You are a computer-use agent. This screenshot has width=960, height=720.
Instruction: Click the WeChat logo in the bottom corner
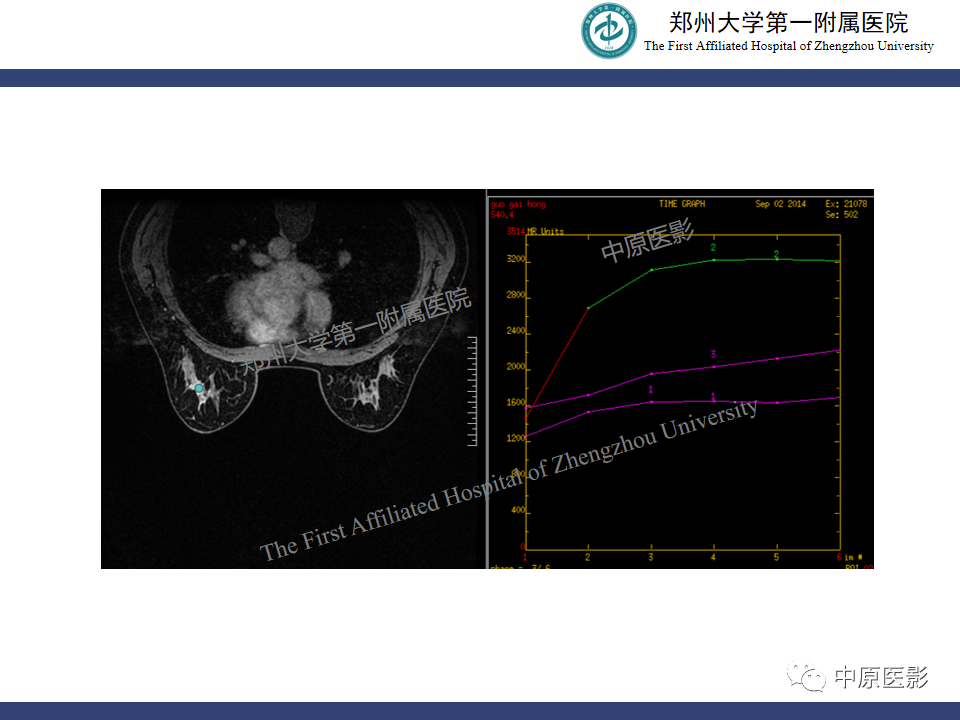(x=806, y=676)
